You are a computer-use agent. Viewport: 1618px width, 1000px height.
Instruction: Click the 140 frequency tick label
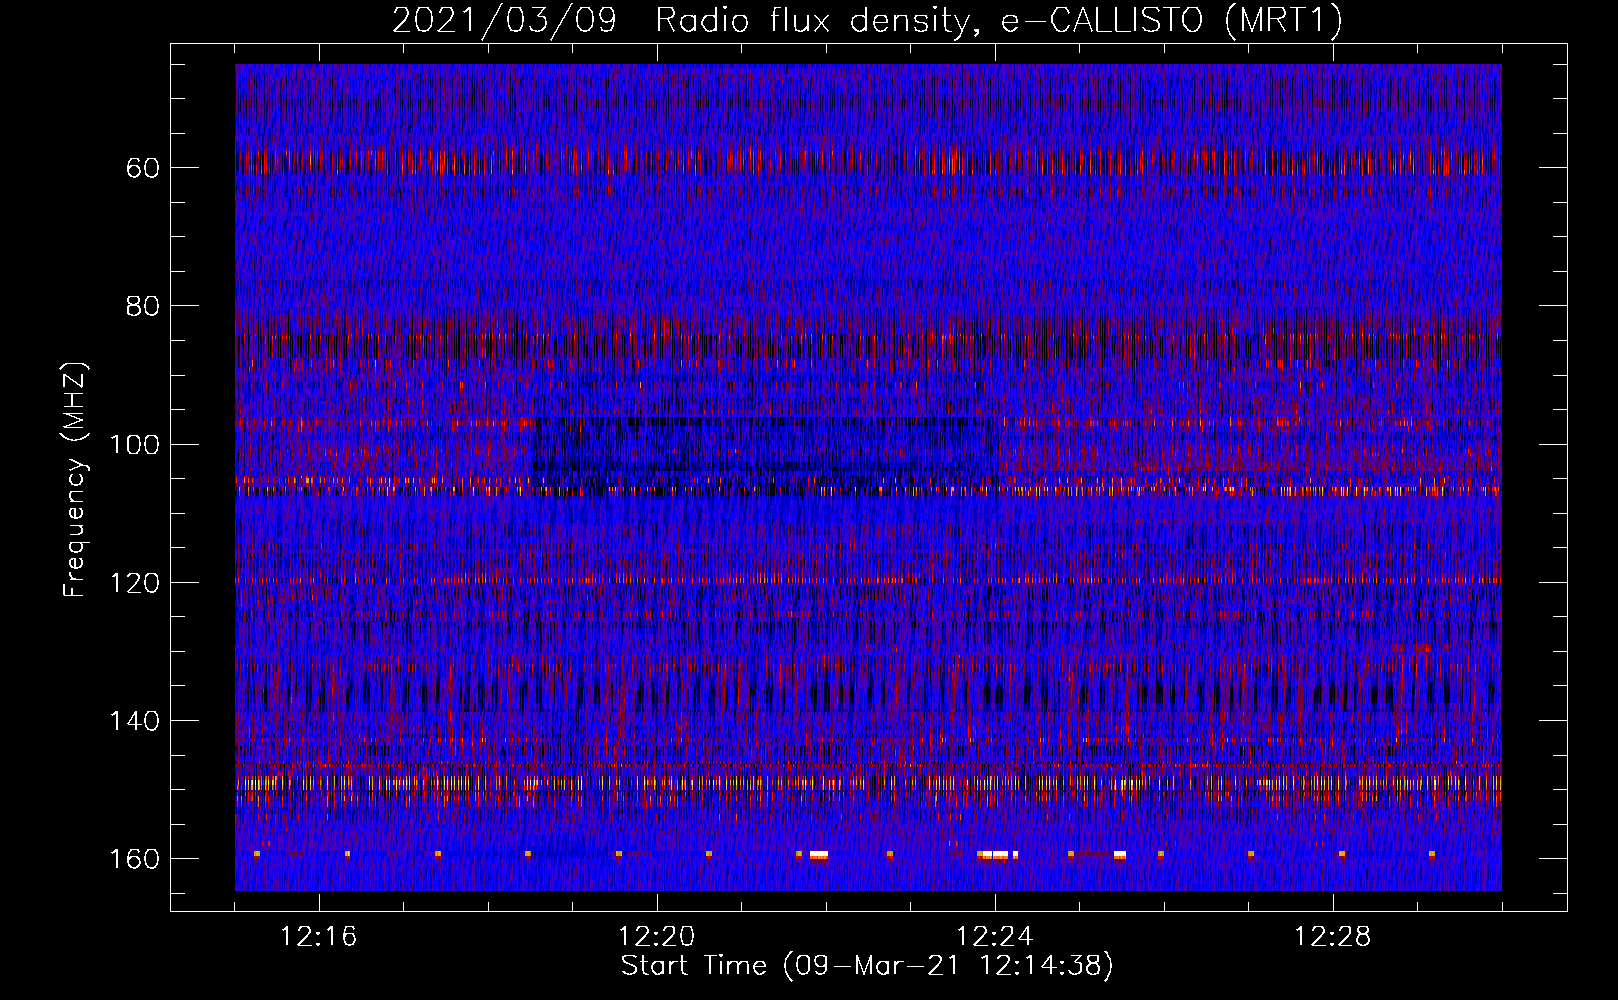[134, 721]
